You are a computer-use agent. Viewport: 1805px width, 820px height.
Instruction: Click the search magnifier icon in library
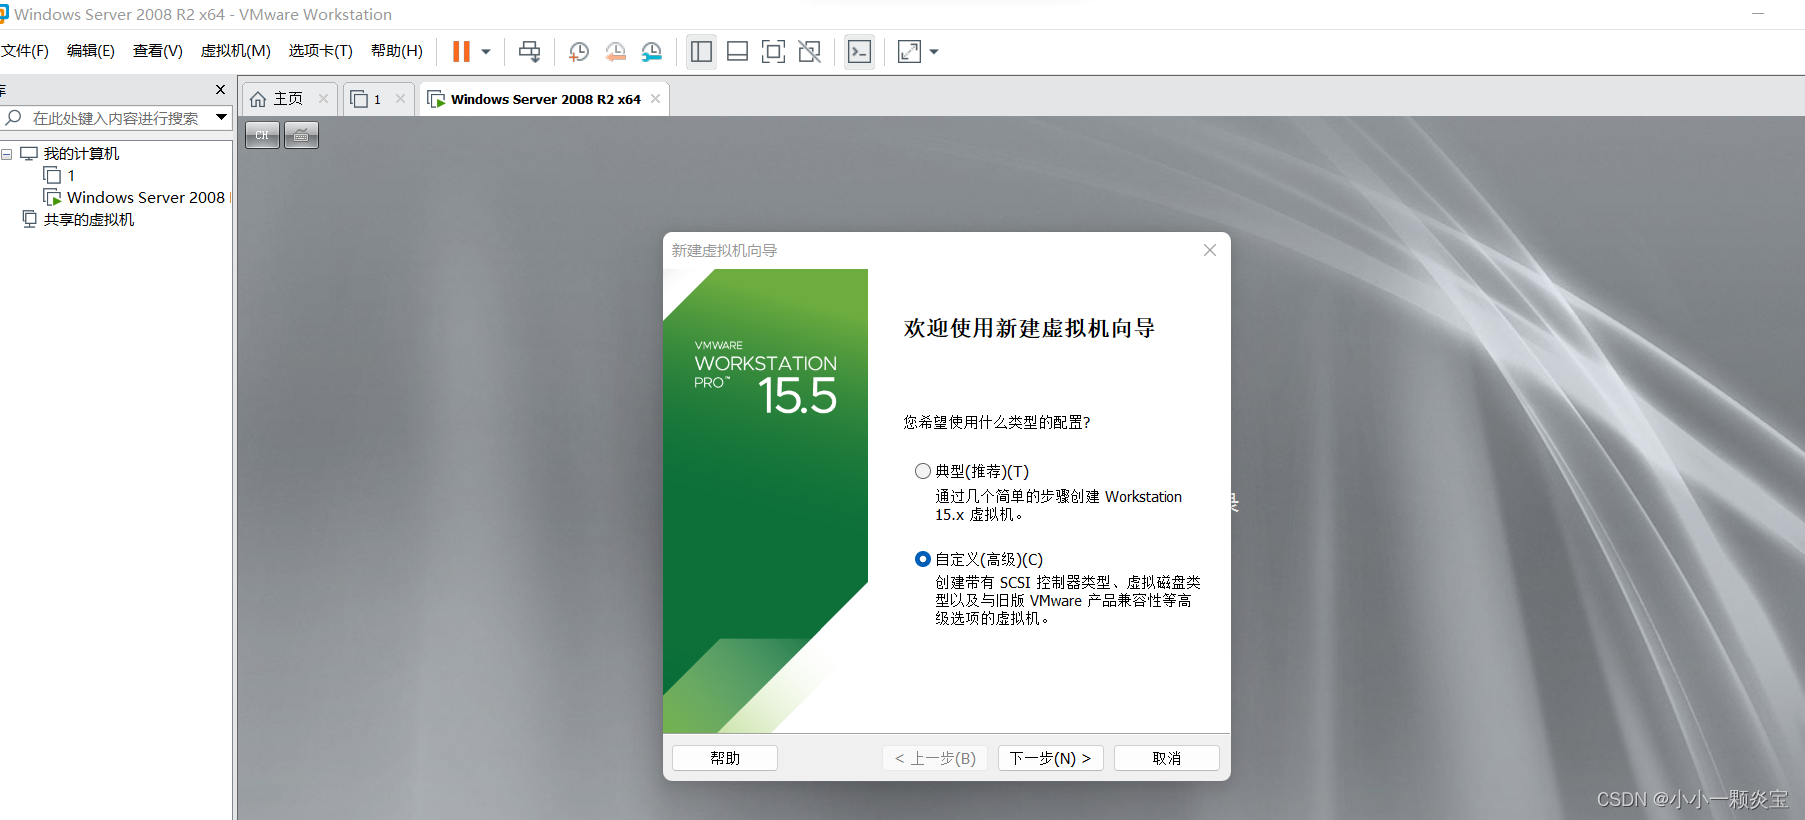13,118
